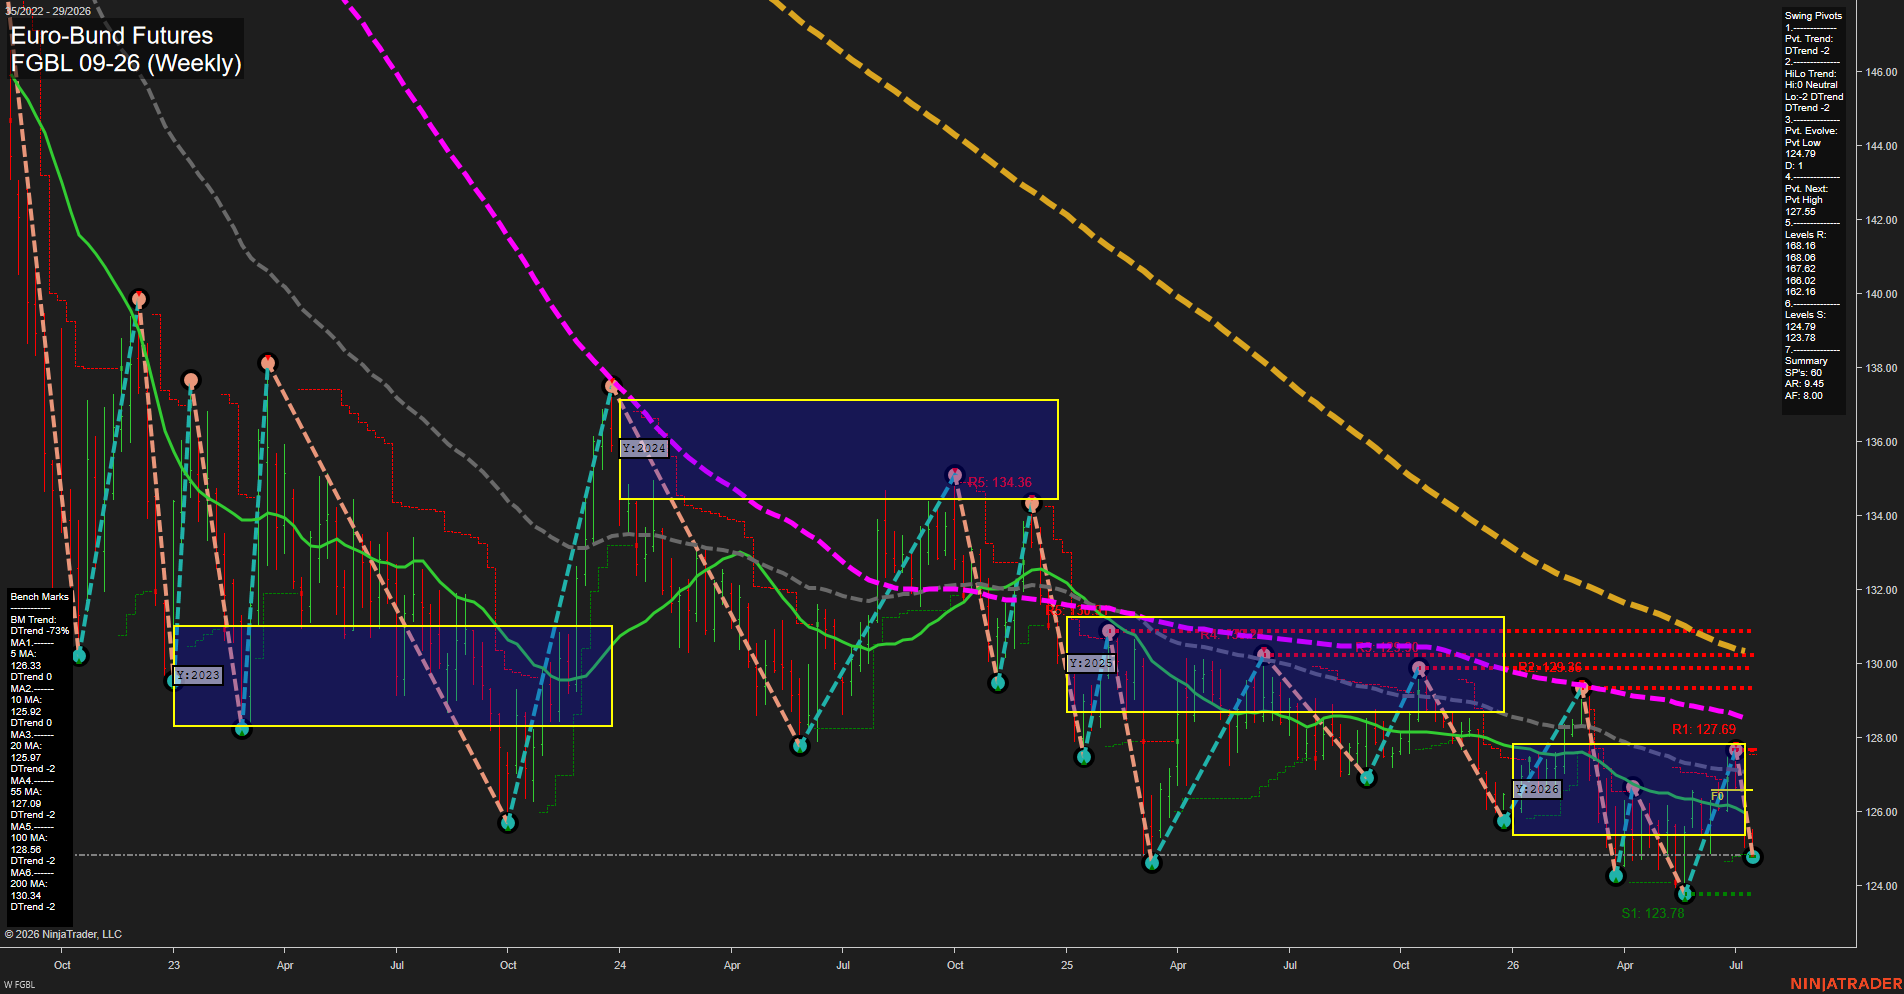Select the FGBL 09-26 (Weekly) subtitle
The width and height of the screenshot is (1904, 994).
click(126, 63)
